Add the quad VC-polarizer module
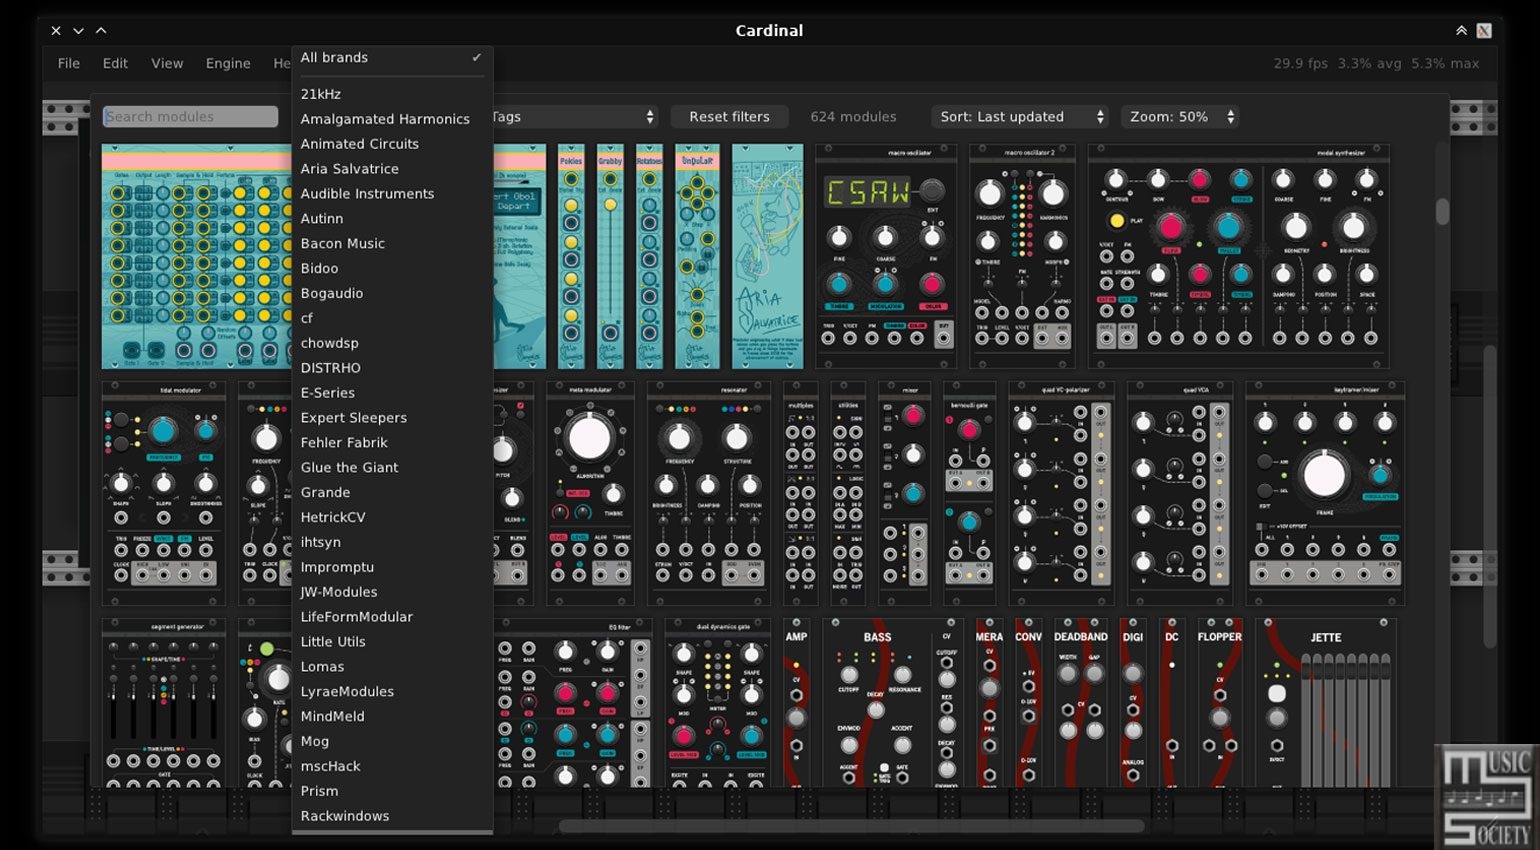The image size is (1540, 850). click(1061, 493)
